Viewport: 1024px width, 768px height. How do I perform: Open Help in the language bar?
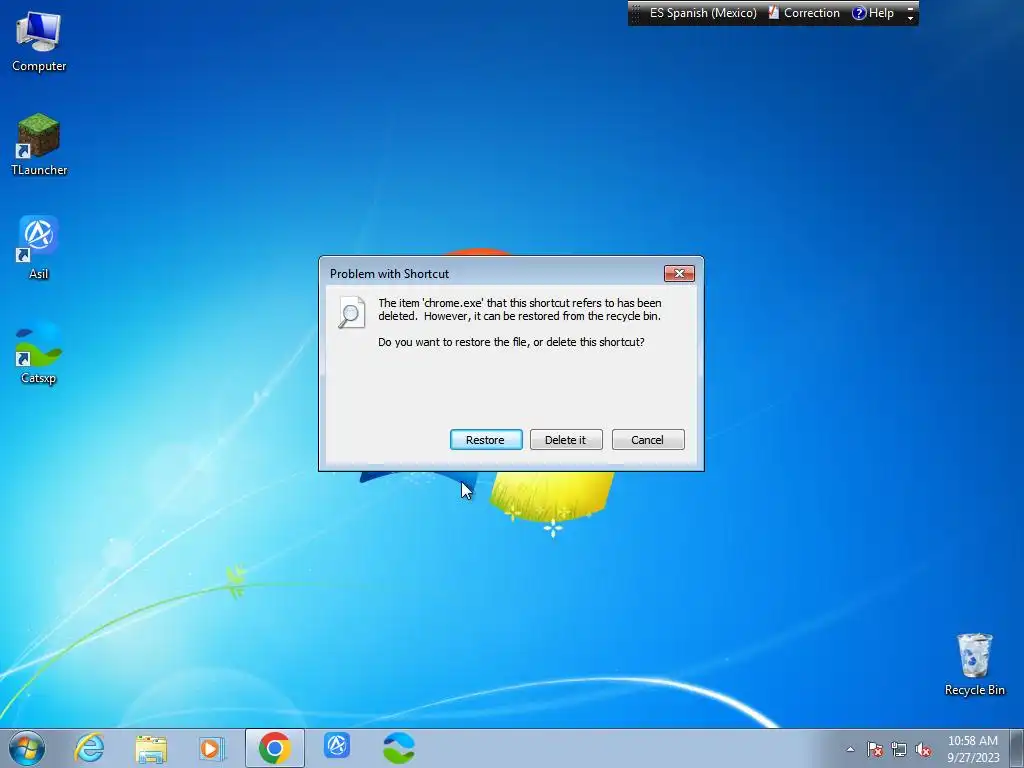pyautogui.click(x=873, y=13)
